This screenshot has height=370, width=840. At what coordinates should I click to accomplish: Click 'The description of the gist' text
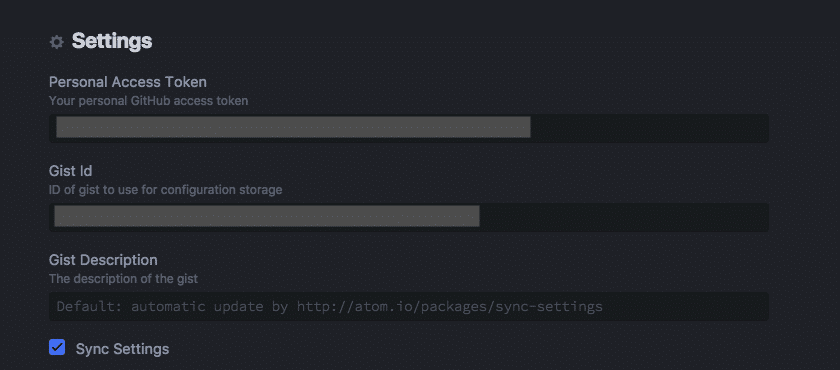[123, 278]
